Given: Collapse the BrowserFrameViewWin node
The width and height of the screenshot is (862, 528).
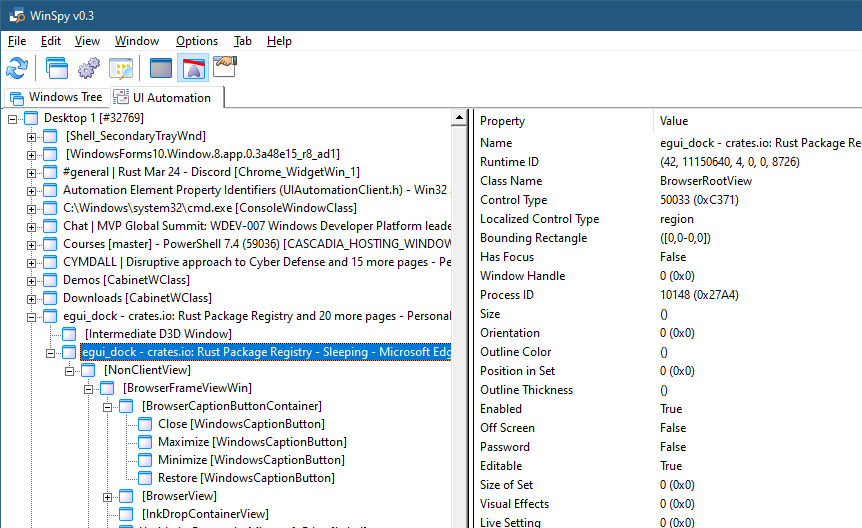Looking at the screenshot, I should point(89,389).
